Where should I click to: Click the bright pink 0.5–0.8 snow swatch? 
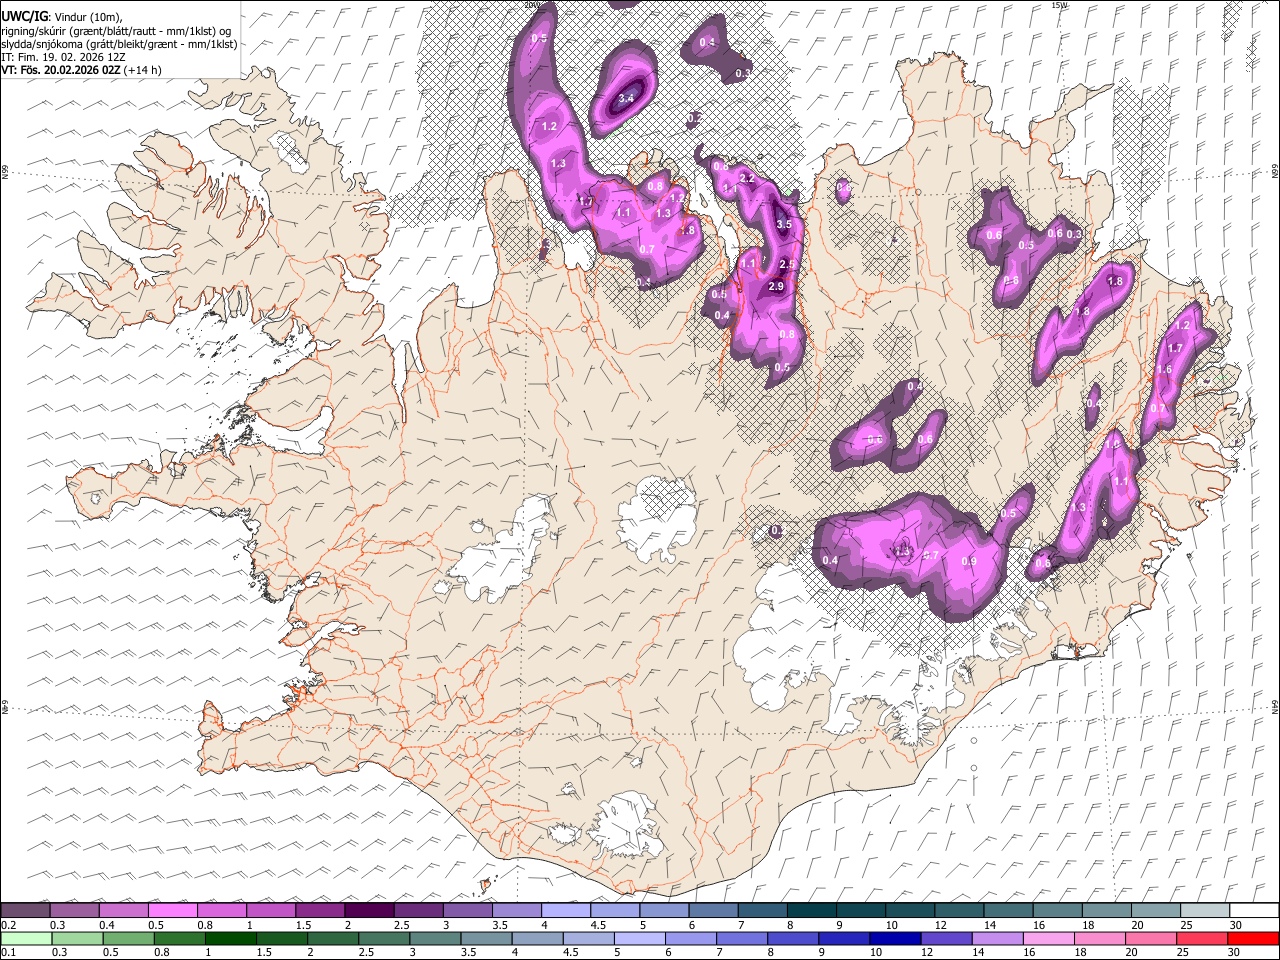pyautogui.click(x=173, y=910)
